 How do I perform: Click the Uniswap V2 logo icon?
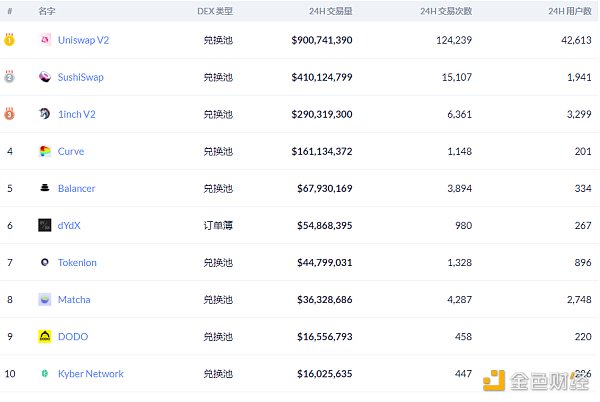(45, 40)
